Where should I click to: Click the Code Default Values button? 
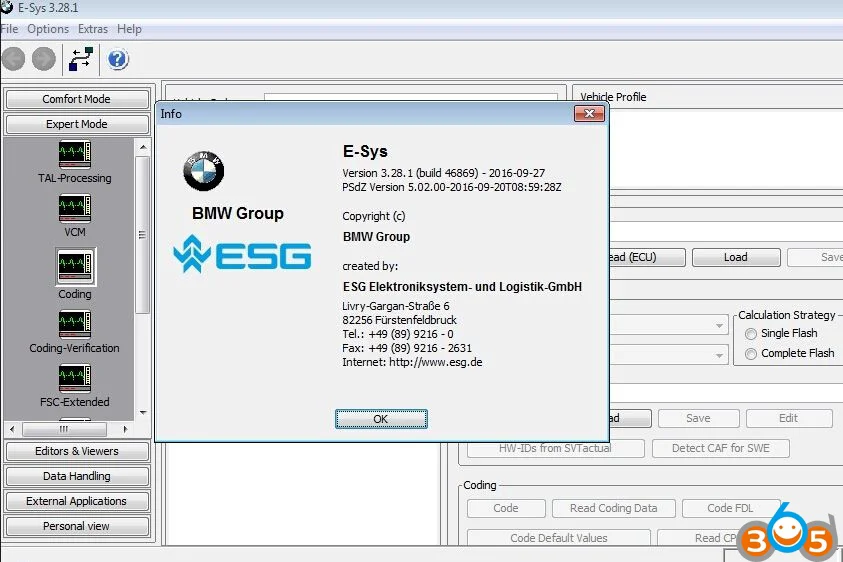click(x=559, y=538)
